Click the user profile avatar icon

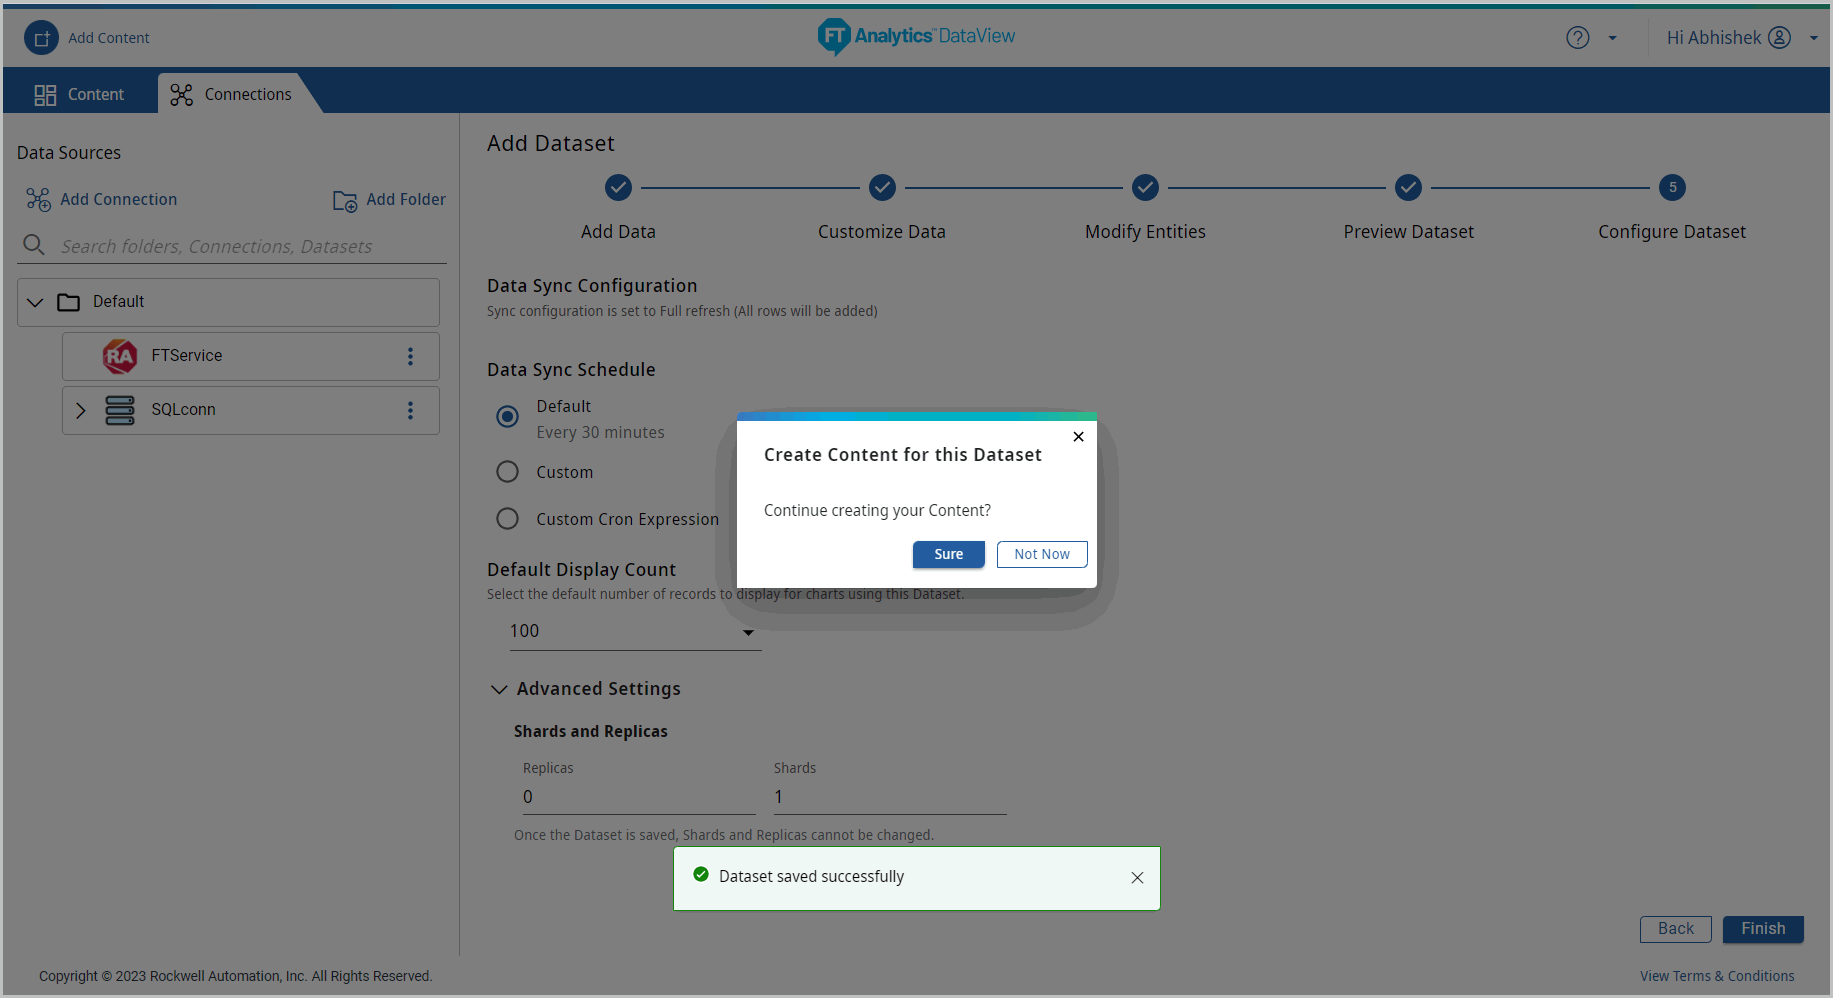coord(1779,38)
